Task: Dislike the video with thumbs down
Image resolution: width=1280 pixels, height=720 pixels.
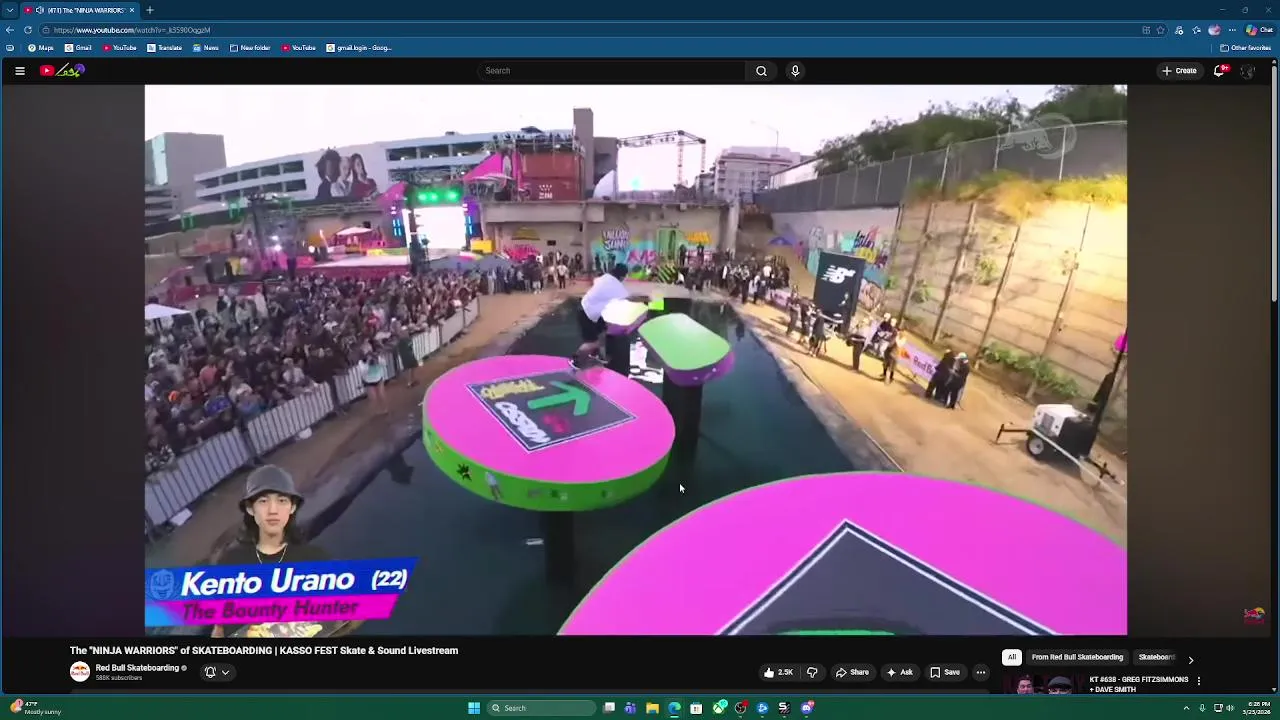Action: (812, 672)
